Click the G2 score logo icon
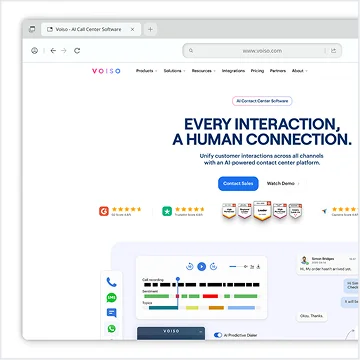Image resolution: width=360 pixels, height=360 pixels. 104,211
